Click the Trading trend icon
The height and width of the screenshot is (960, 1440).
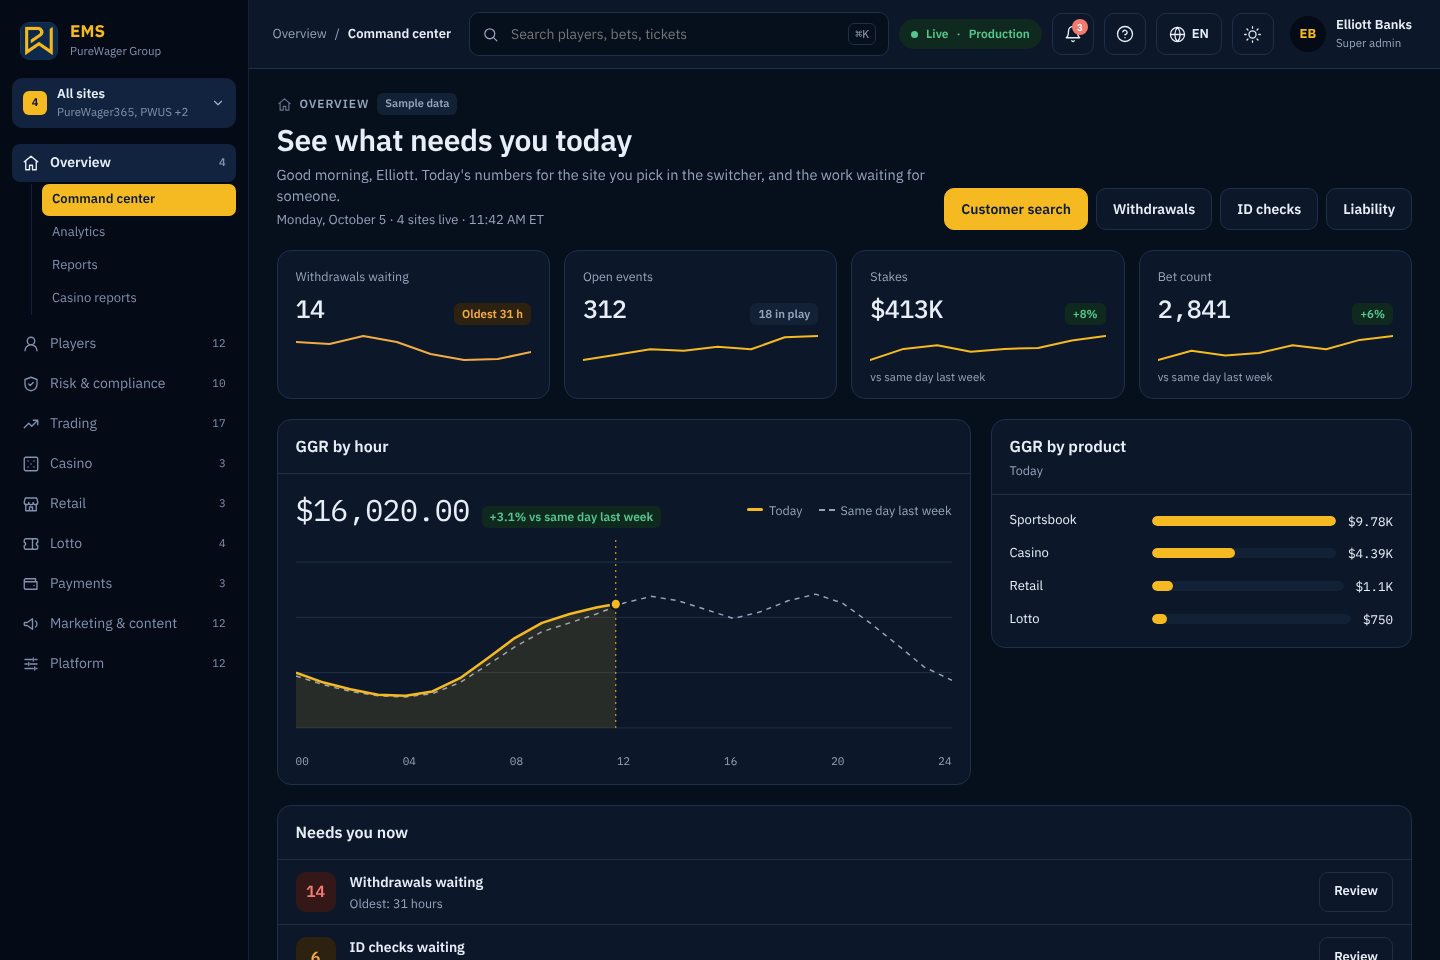coord(31,423)
